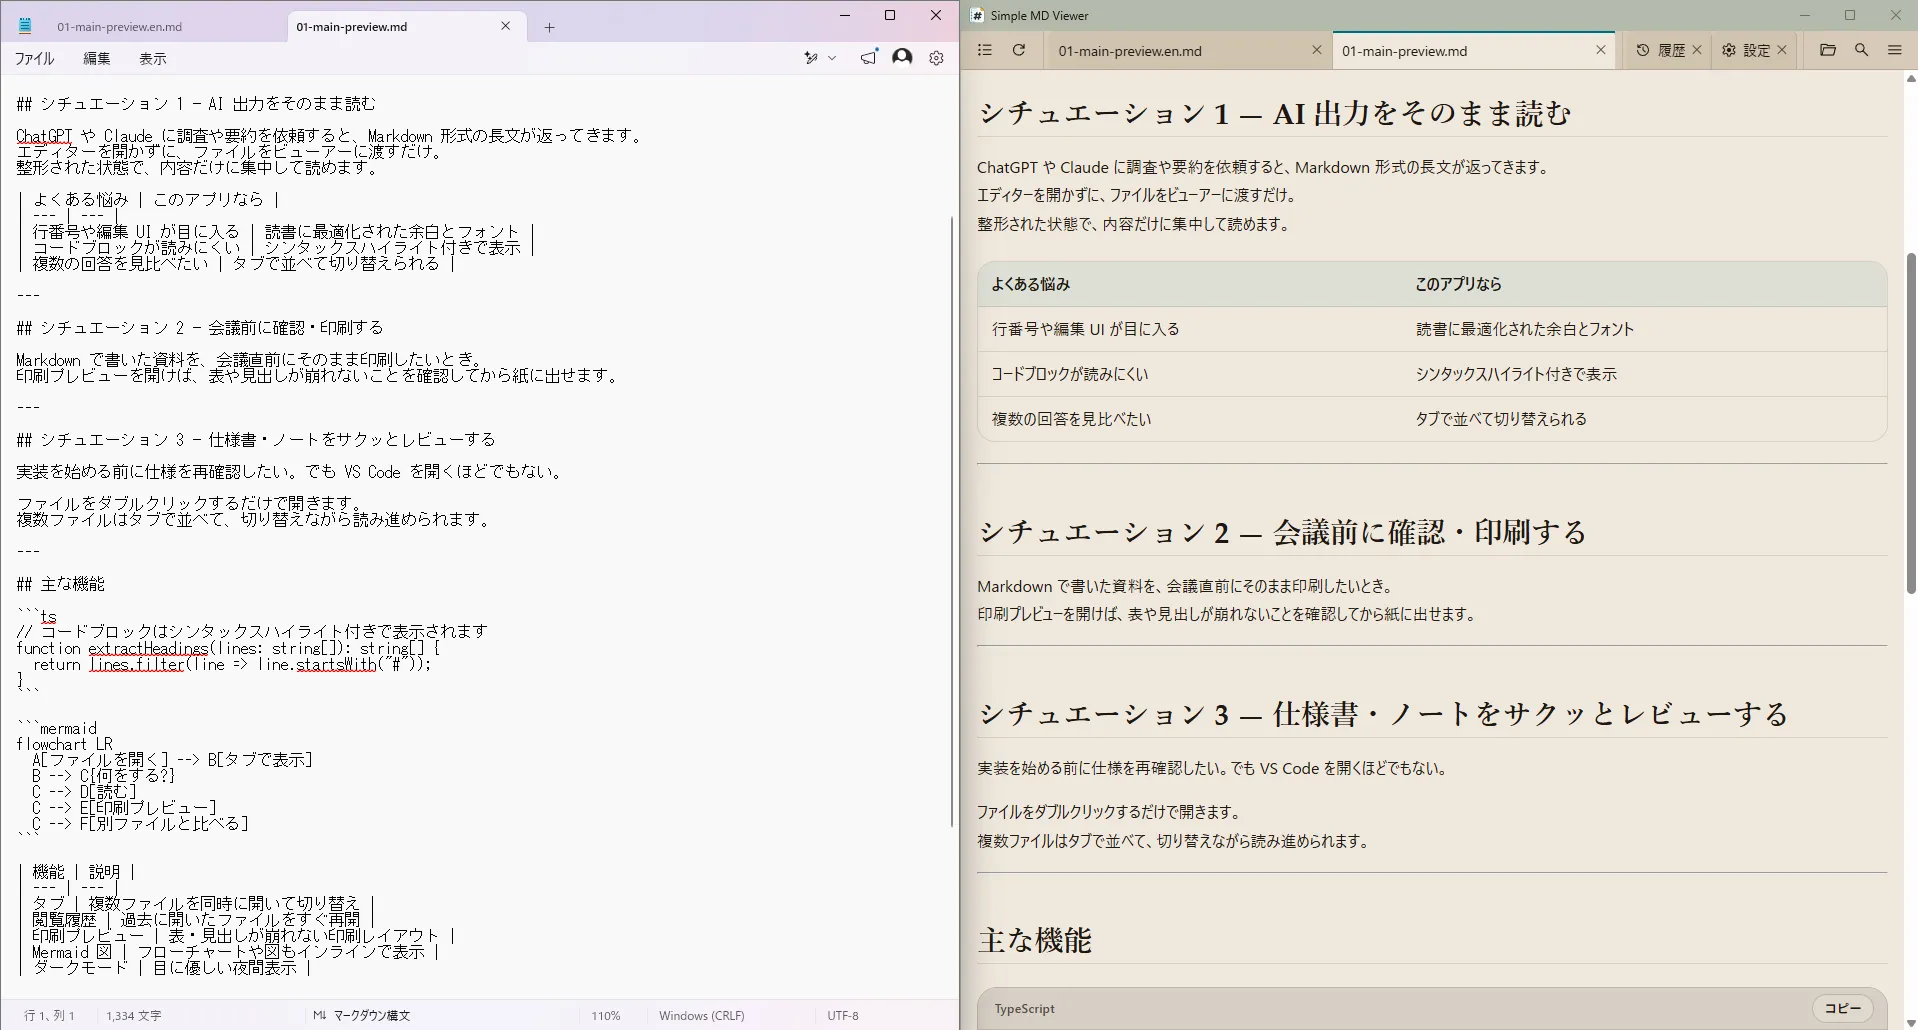Minimize the Simple MD Viewer window

point(1805,15)
